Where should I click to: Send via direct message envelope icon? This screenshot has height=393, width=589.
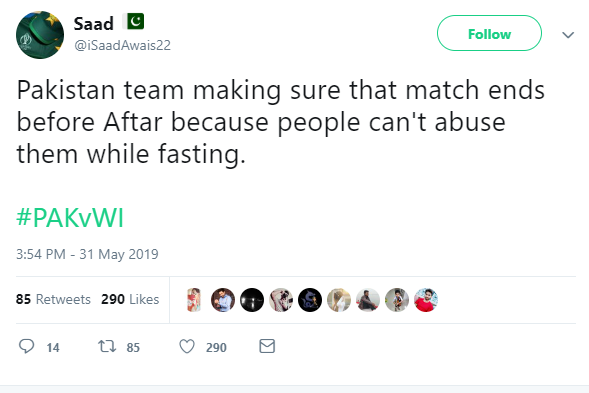pyautogui.click(x=267, y=346)
